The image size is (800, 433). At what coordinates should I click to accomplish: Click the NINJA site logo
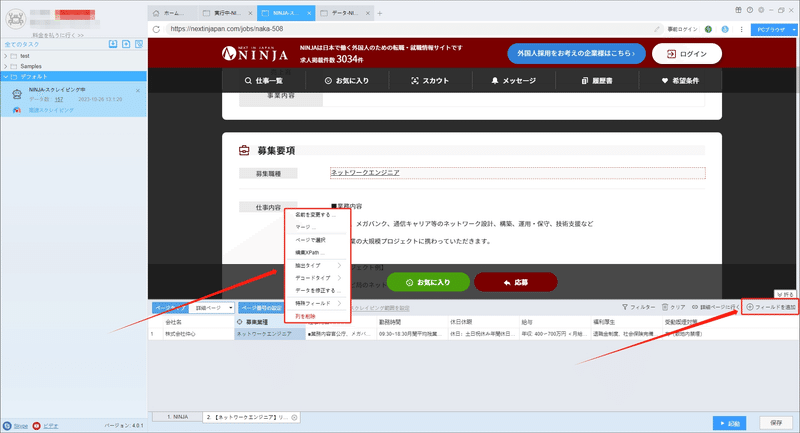pos(255,53)
